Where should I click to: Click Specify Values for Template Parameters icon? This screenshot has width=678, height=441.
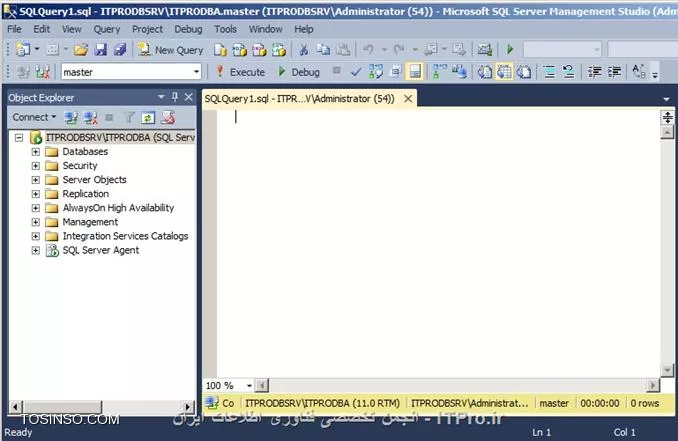pos(639,72)
